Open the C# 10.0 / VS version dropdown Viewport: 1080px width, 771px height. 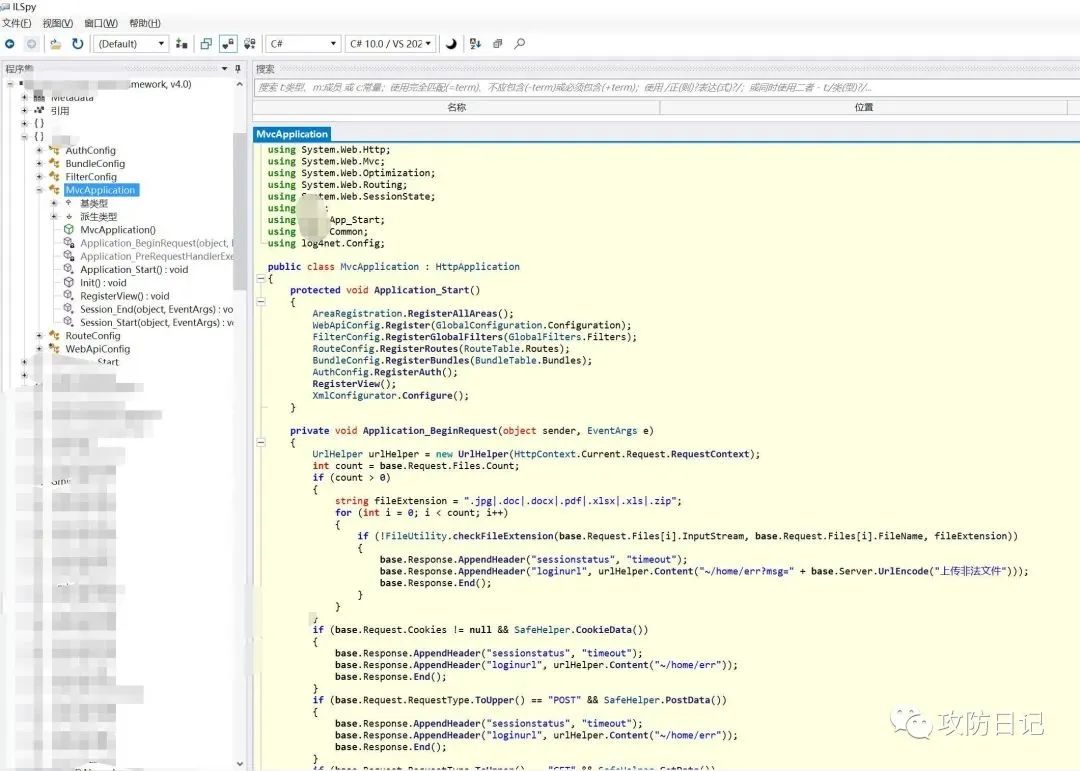(x=389, y=44)
